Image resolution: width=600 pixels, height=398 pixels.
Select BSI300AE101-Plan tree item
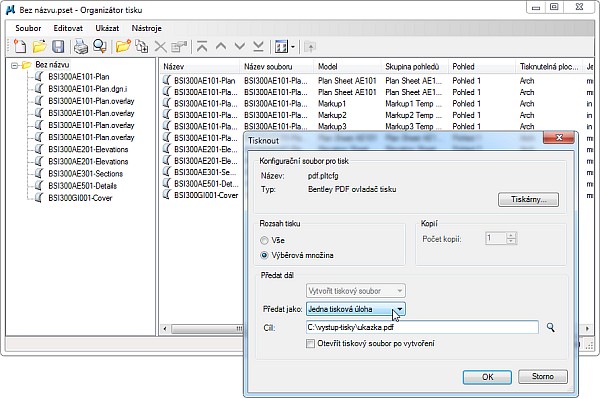coord(78,77)
